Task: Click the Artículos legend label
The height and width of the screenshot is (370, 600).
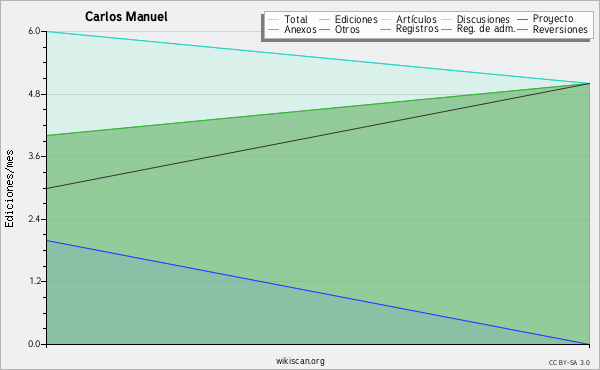Action: 416,19
